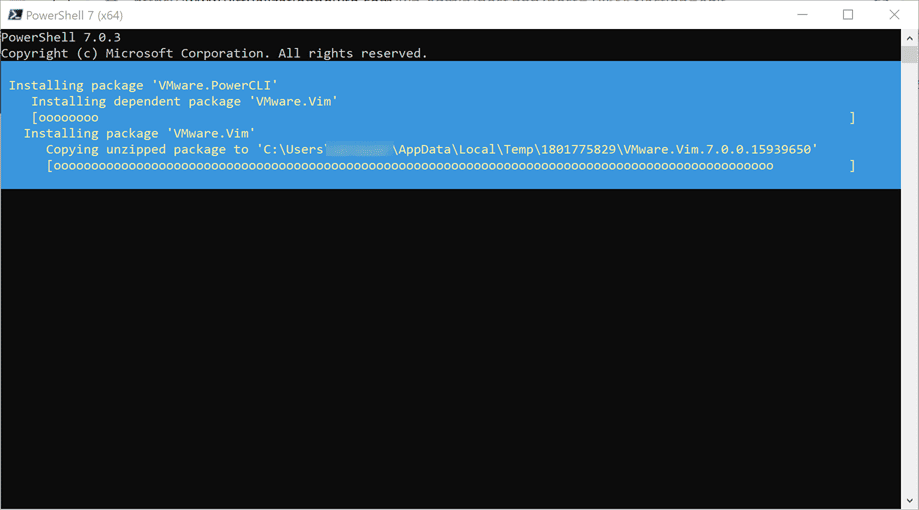Click the scrollbar up arrow
The width and height of the screenshot is (919, 510).
pyautogui.click(x=910, y=37)
